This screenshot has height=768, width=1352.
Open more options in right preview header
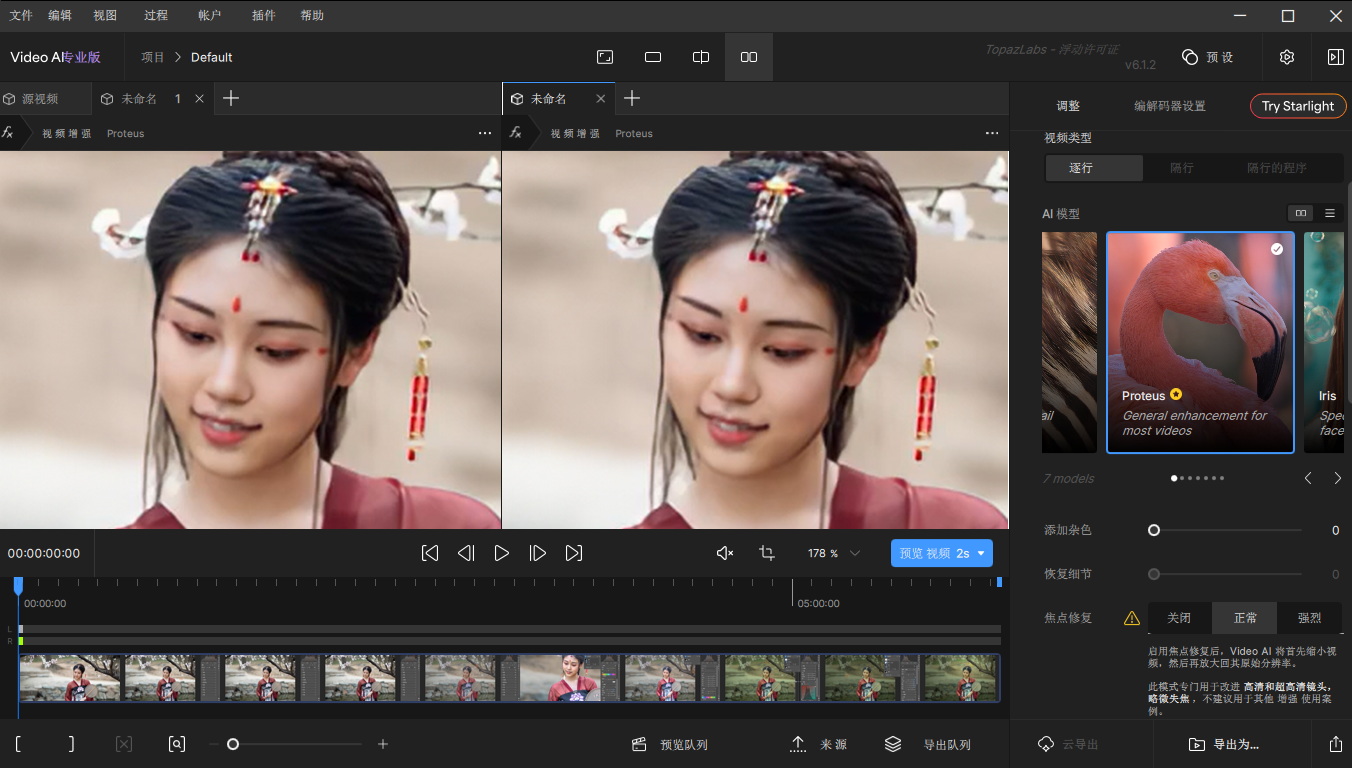(x=992, y=133)
